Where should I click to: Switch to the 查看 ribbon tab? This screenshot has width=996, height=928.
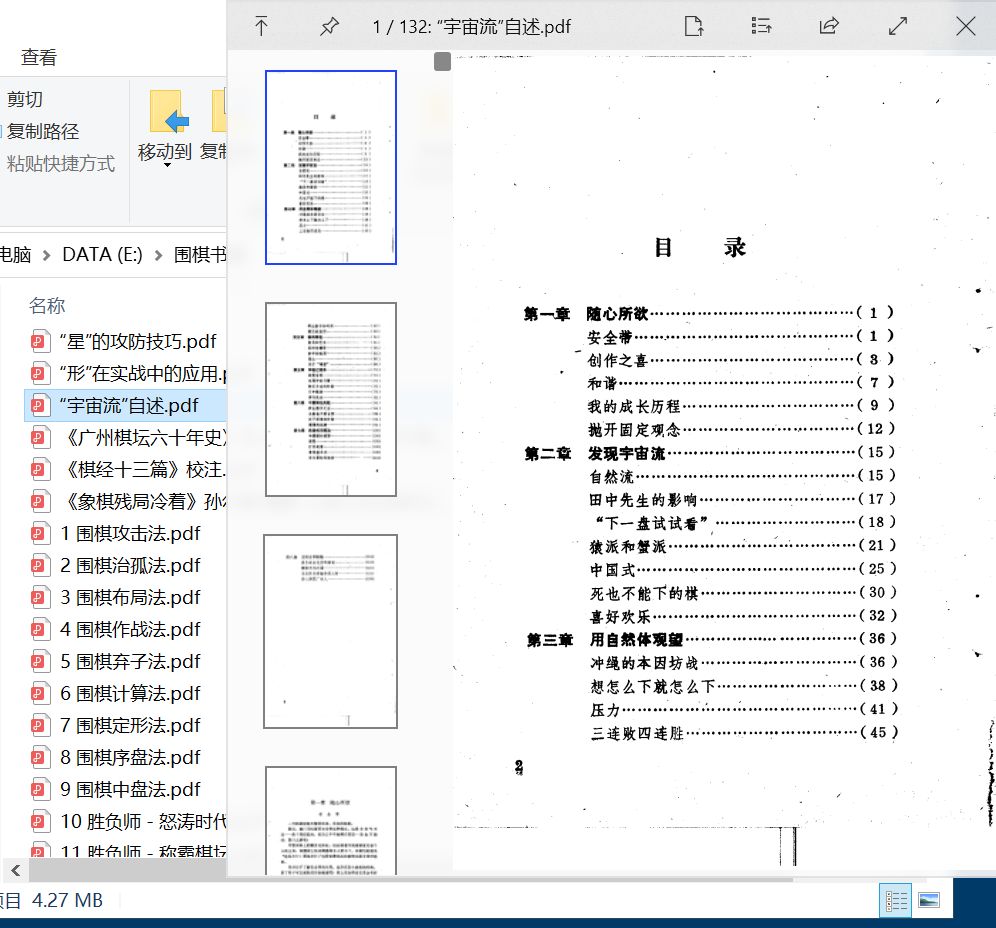37,58
